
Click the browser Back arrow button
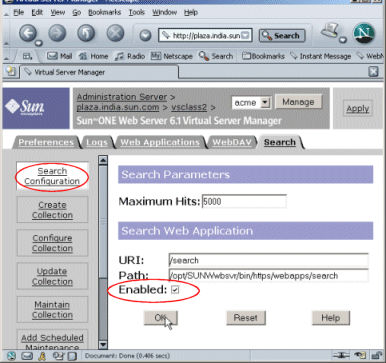click(28, 33)
